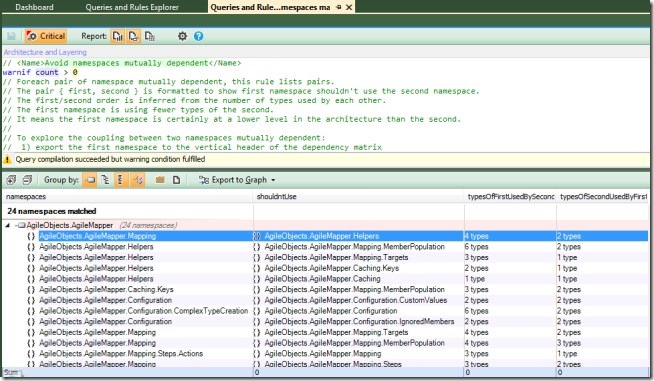Click '4 types' in the selected row
The width and height of the screenshot is (654, 381).
pyautogui.click(x=477, y=236)
